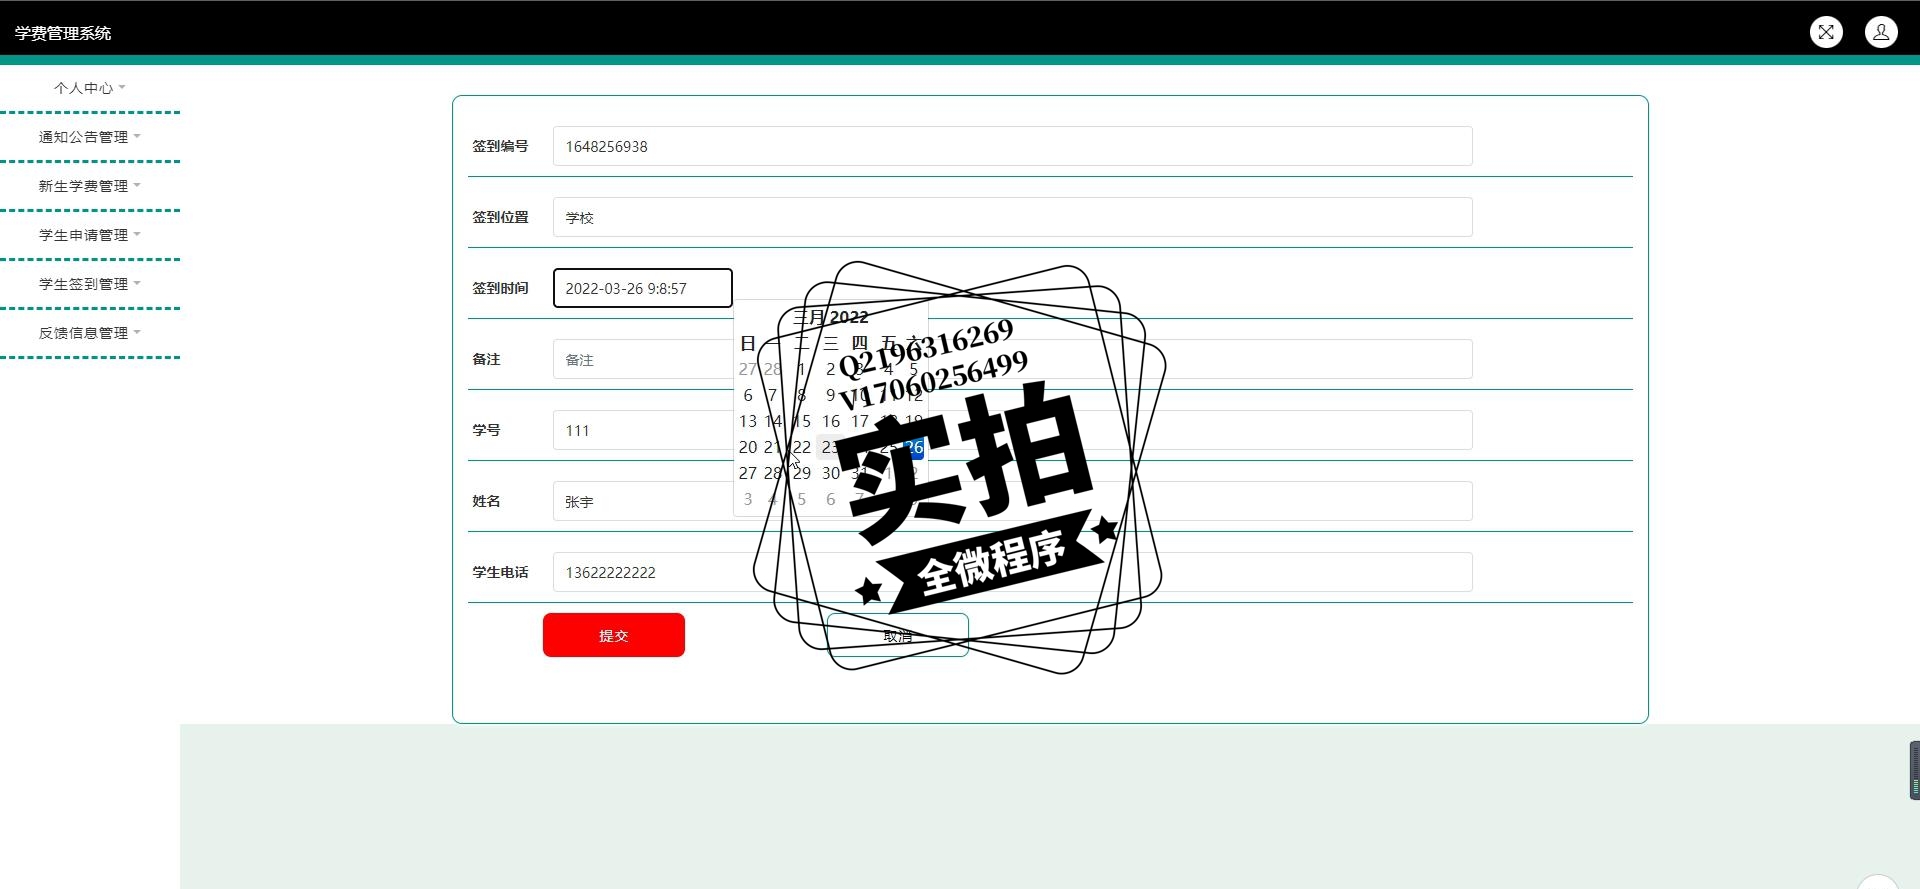Screen dimensions: 1920x889
Task: Open the 学生申请管理 menu
Action: click(x=90, y=235)
